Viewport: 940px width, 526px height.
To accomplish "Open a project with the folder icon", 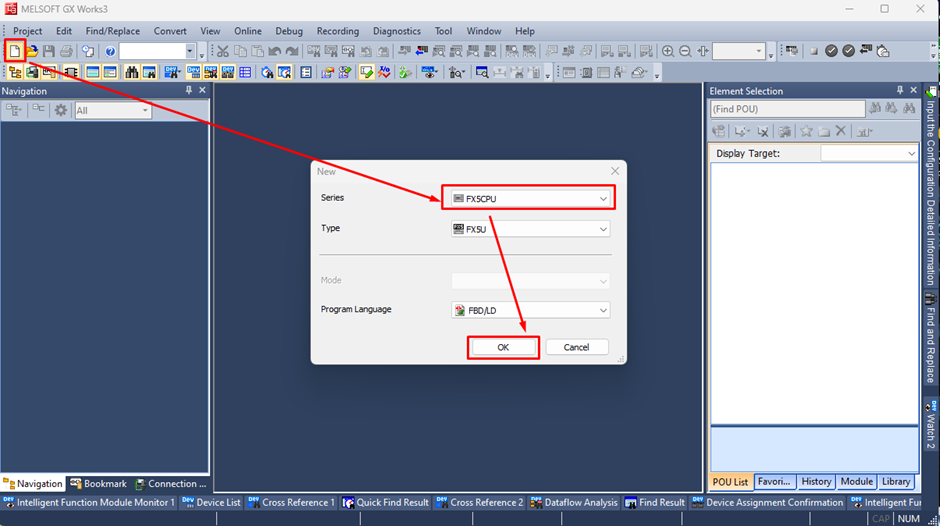I will [32, 51].
